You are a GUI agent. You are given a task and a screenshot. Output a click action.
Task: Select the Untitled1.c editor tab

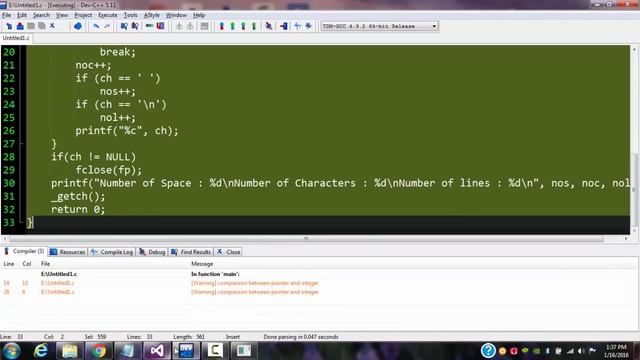pos(16,38)
